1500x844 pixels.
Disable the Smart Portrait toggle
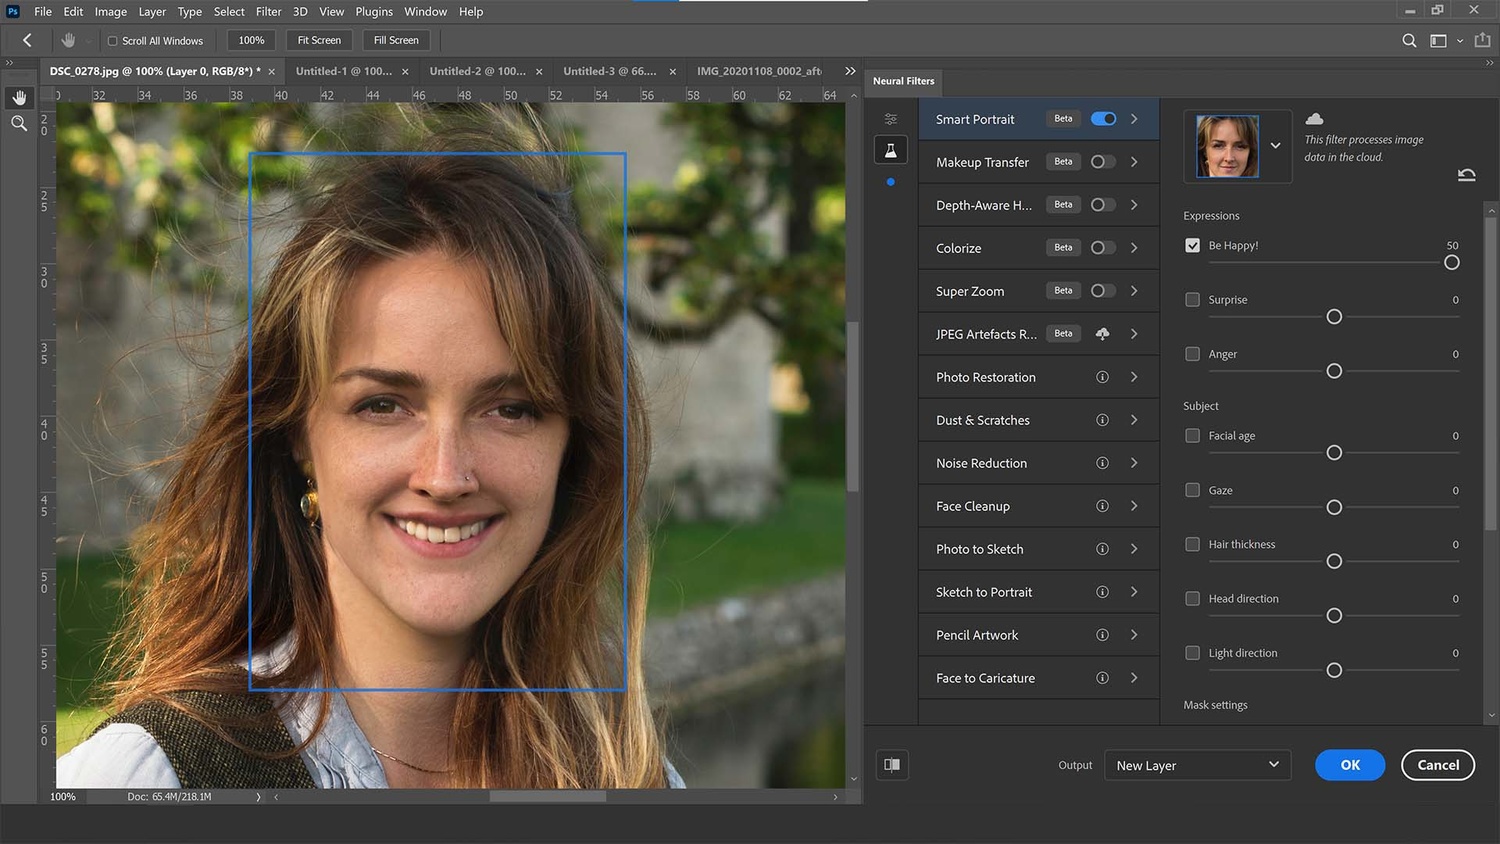(x=1103, y=118)
